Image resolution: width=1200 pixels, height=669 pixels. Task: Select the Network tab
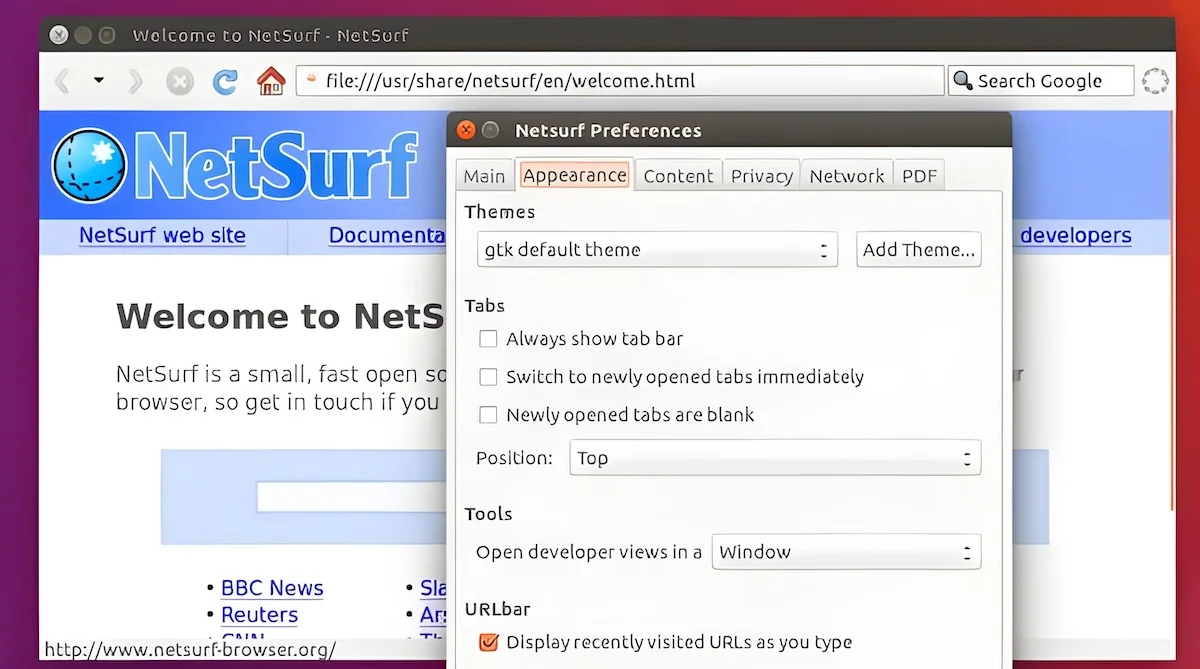click(x=846, y=176)
